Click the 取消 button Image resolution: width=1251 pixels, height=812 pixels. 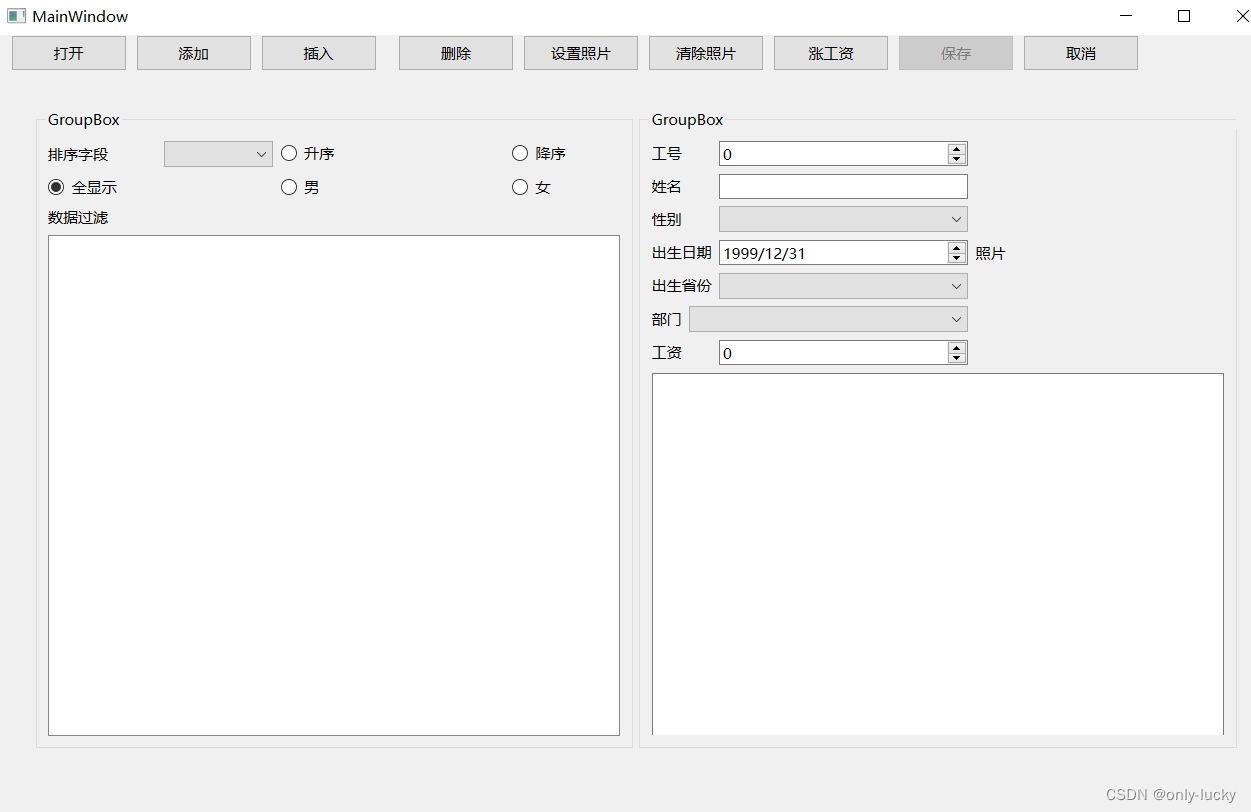tap(1081, 53)
